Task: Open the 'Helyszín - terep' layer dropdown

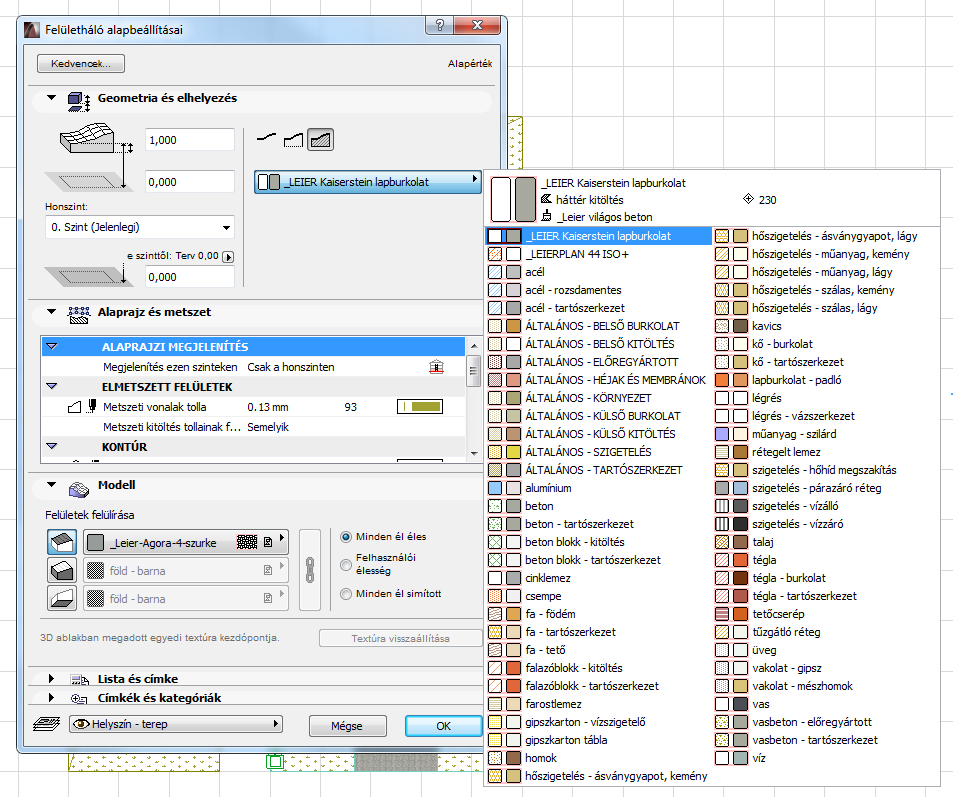Action: [175, 724]
